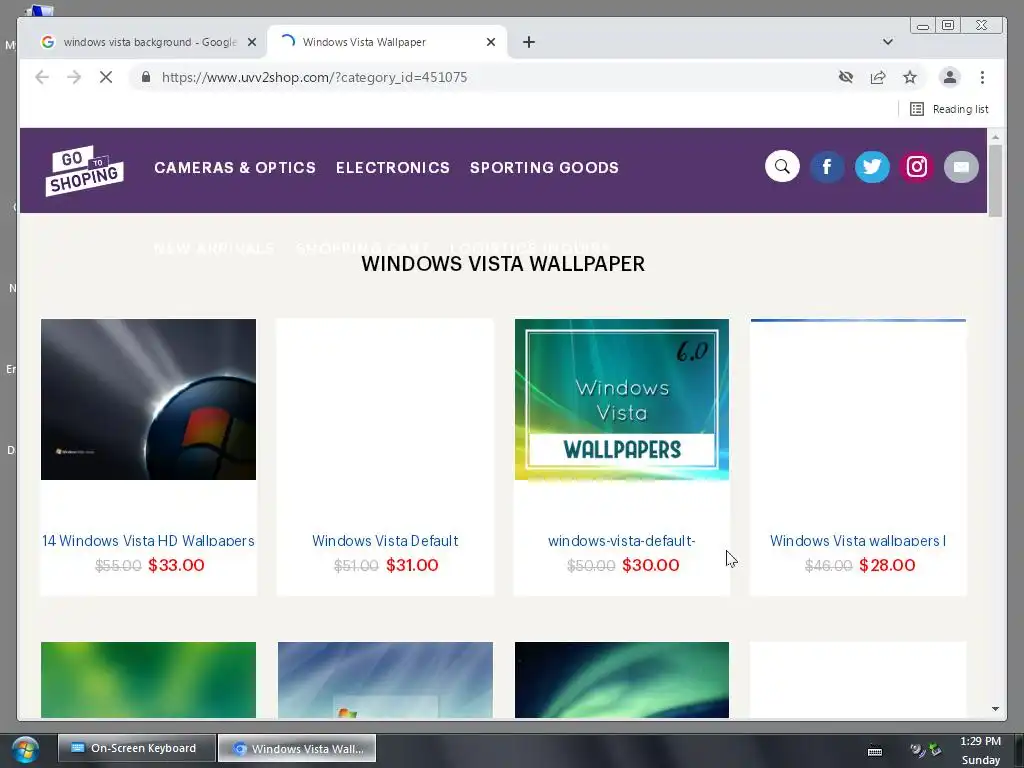
Task: Open the Instagram social icon
Action: pos(916,167)
